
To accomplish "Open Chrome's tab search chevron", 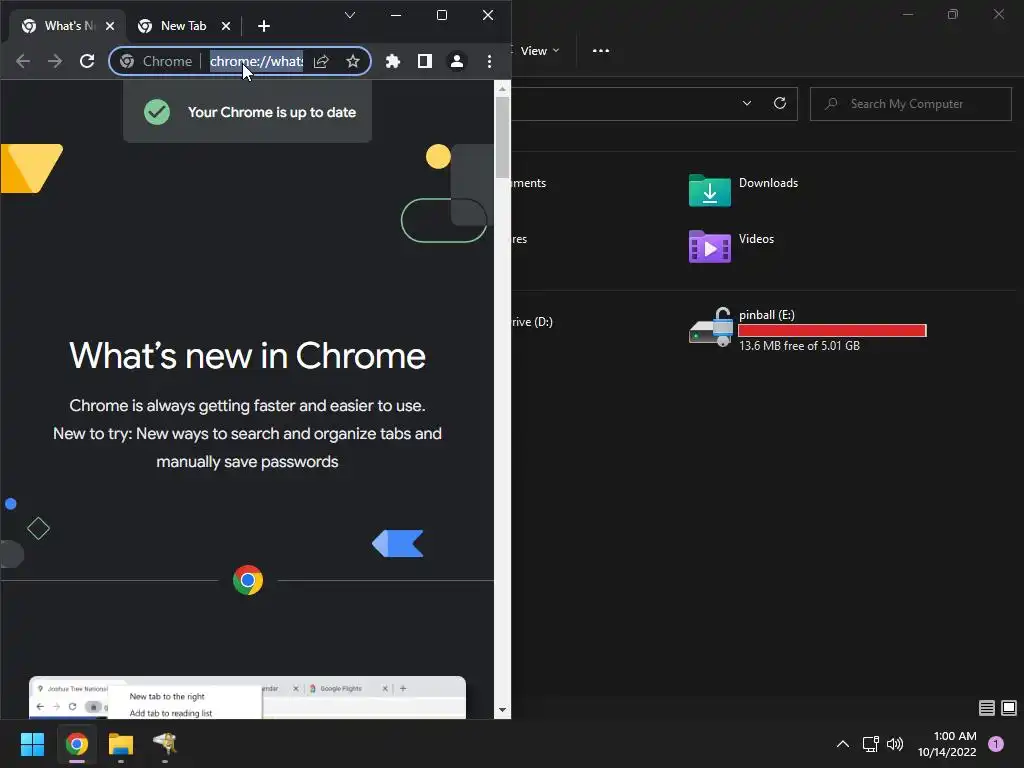I will (x=350, y=15).
